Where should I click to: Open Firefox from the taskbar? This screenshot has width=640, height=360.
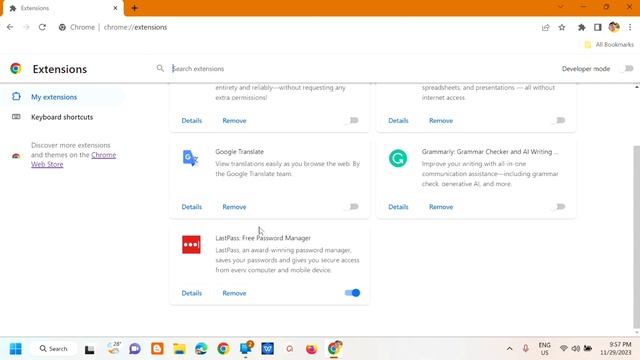tap(311, 349)
